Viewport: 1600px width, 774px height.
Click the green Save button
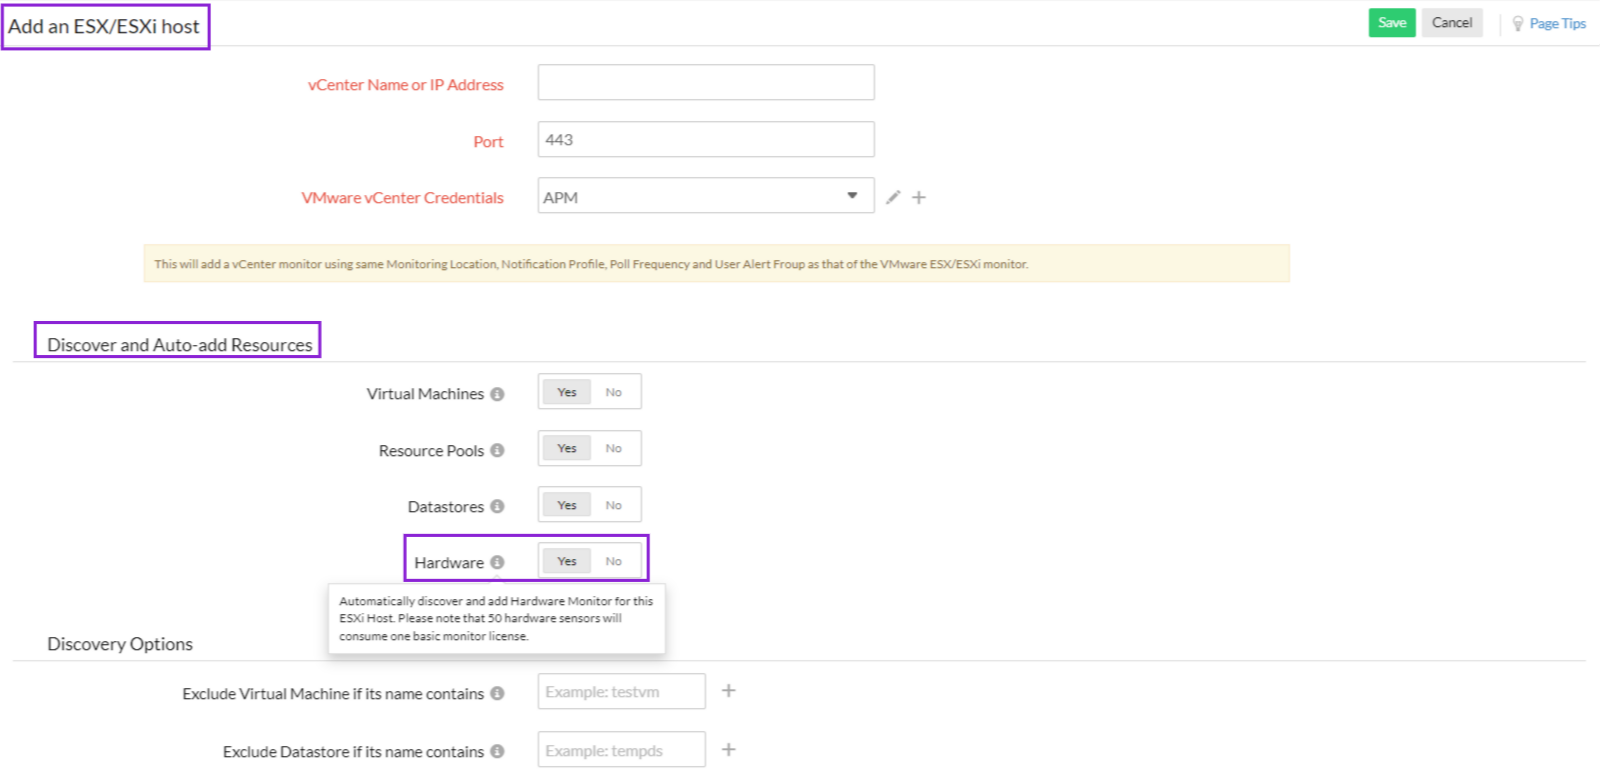tap(1391, 23)
